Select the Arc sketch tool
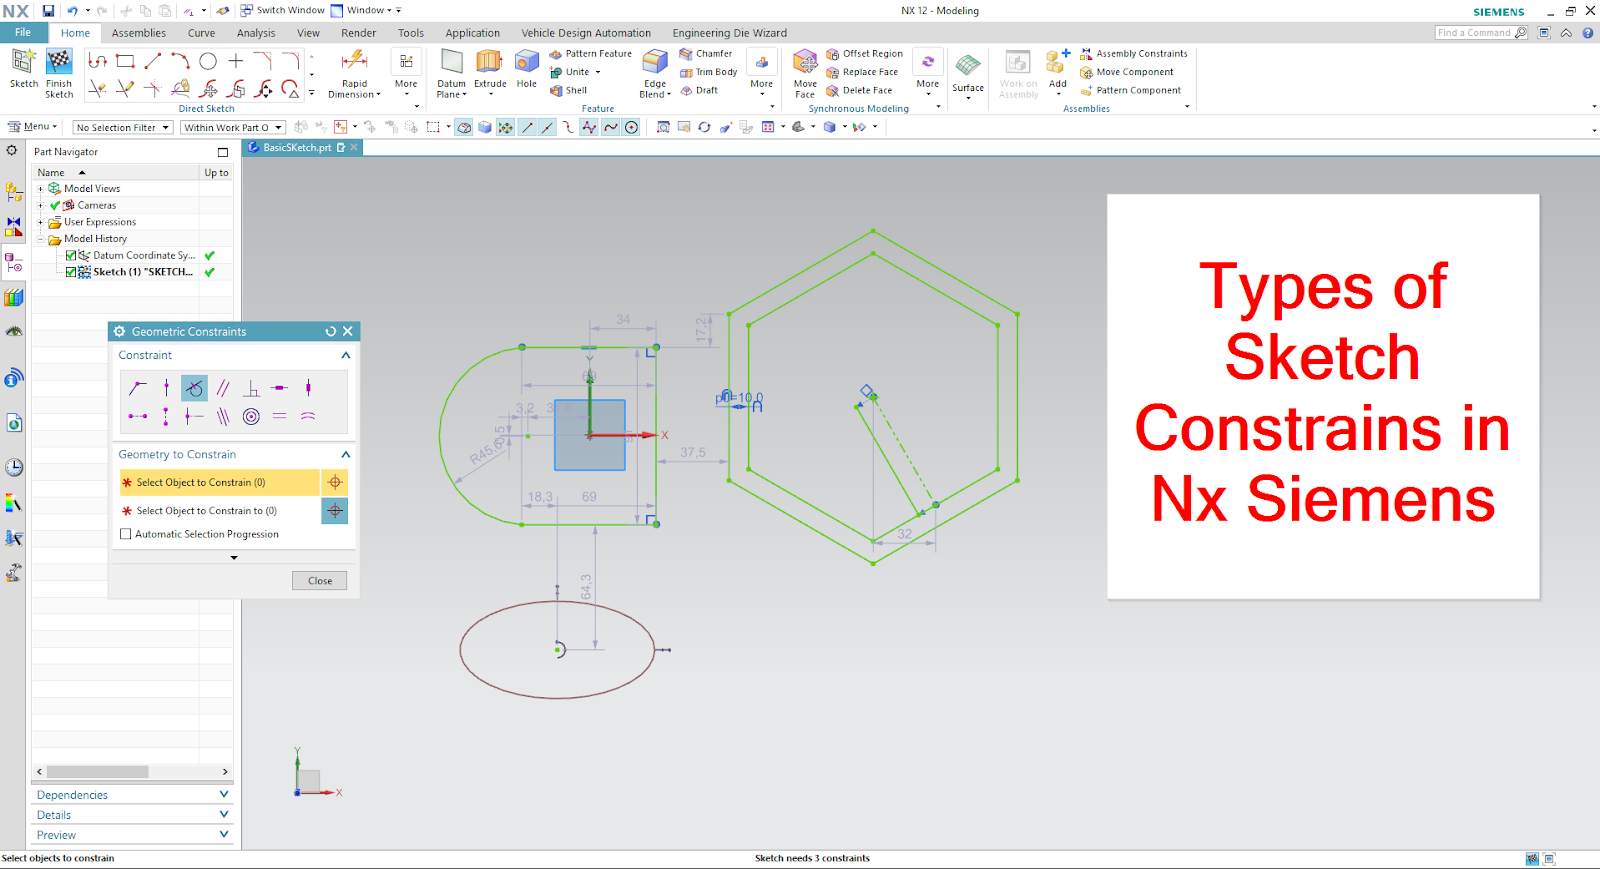The image size is (1600, 869). [x=180, y=61]
